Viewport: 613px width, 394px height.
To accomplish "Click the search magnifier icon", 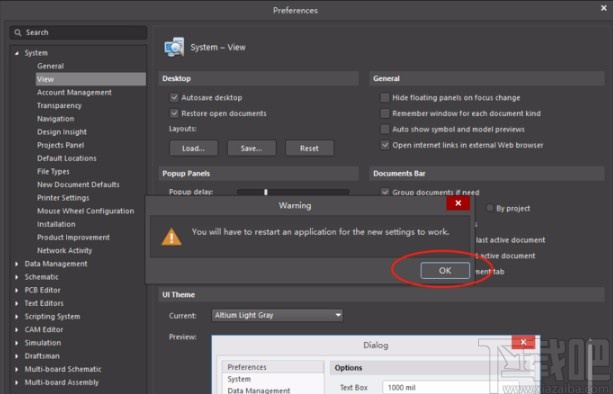I will pyautogui.click(x=18, y=33).
